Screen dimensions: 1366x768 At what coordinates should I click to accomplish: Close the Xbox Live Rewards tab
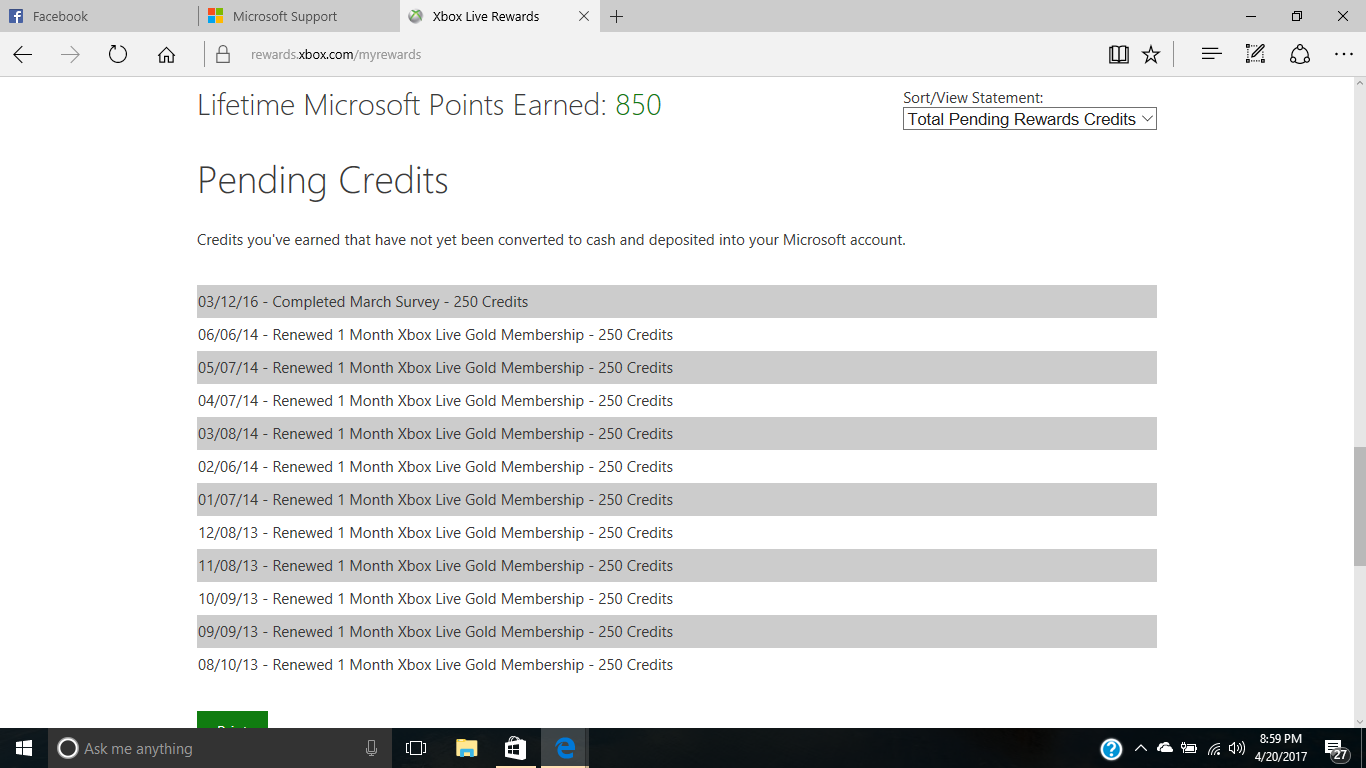584,17
